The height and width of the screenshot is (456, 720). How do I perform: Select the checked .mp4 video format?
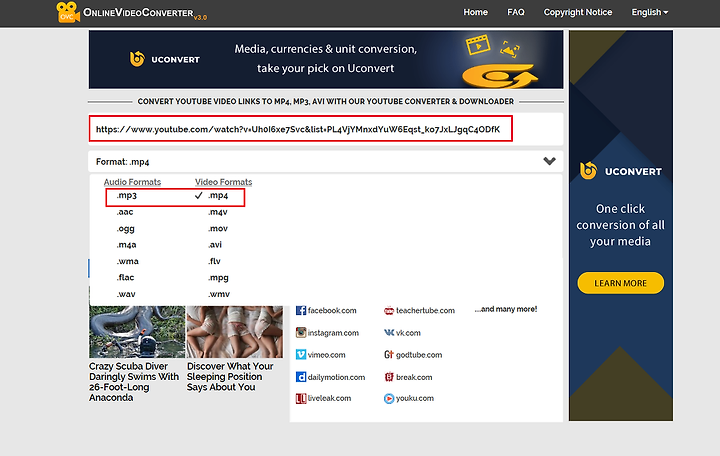click(218, 195)
